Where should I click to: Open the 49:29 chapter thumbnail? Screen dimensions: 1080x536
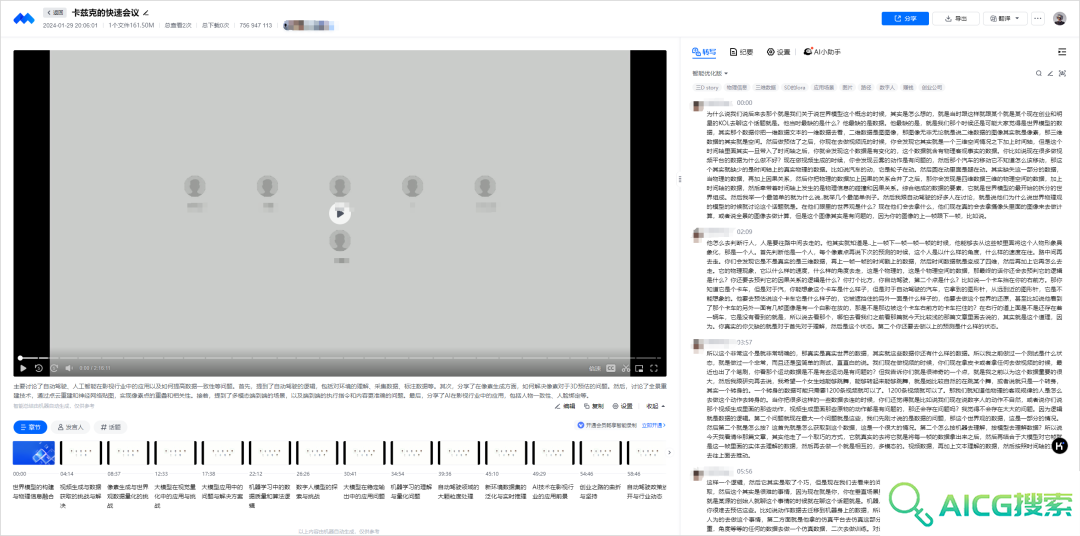click(x=552, y=453)
